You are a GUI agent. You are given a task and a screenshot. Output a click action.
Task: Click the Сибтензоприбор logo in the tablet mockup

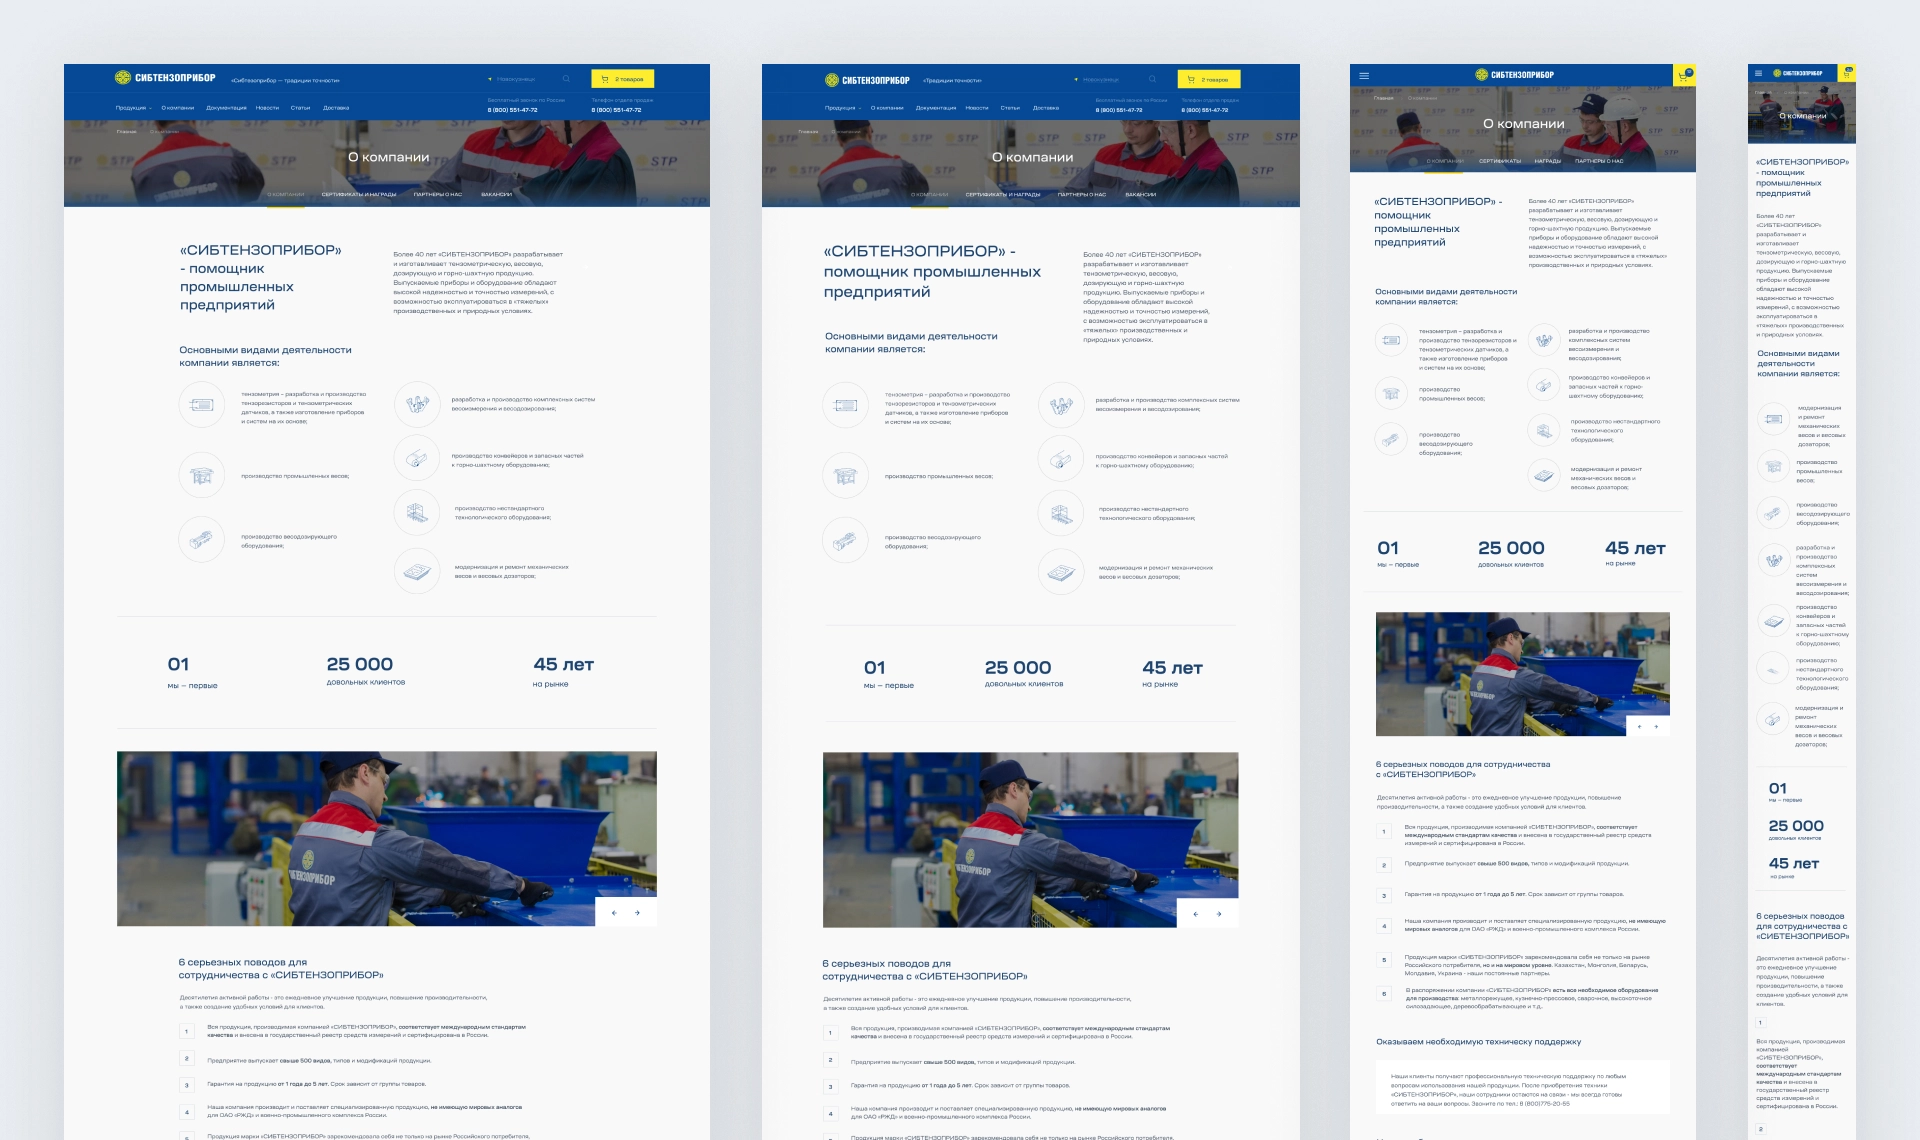point(1515,75)
